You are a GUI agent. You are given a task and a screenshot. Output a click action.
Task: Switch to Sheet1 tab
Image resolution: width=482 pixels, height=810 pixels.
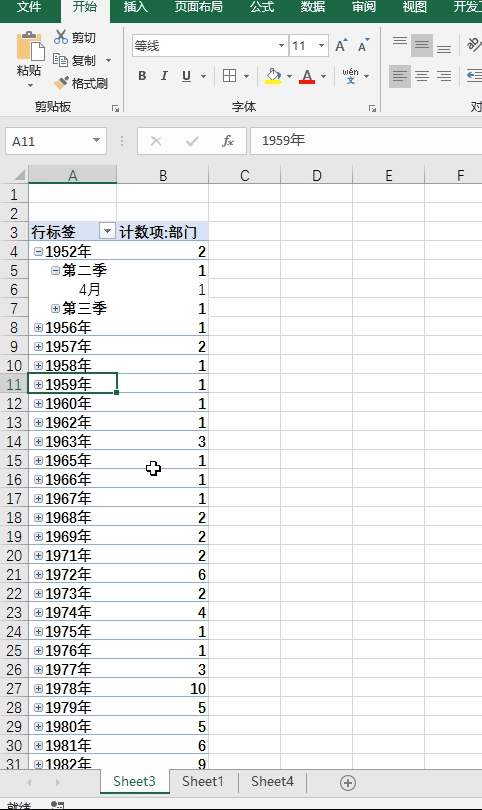coord(203,782)
